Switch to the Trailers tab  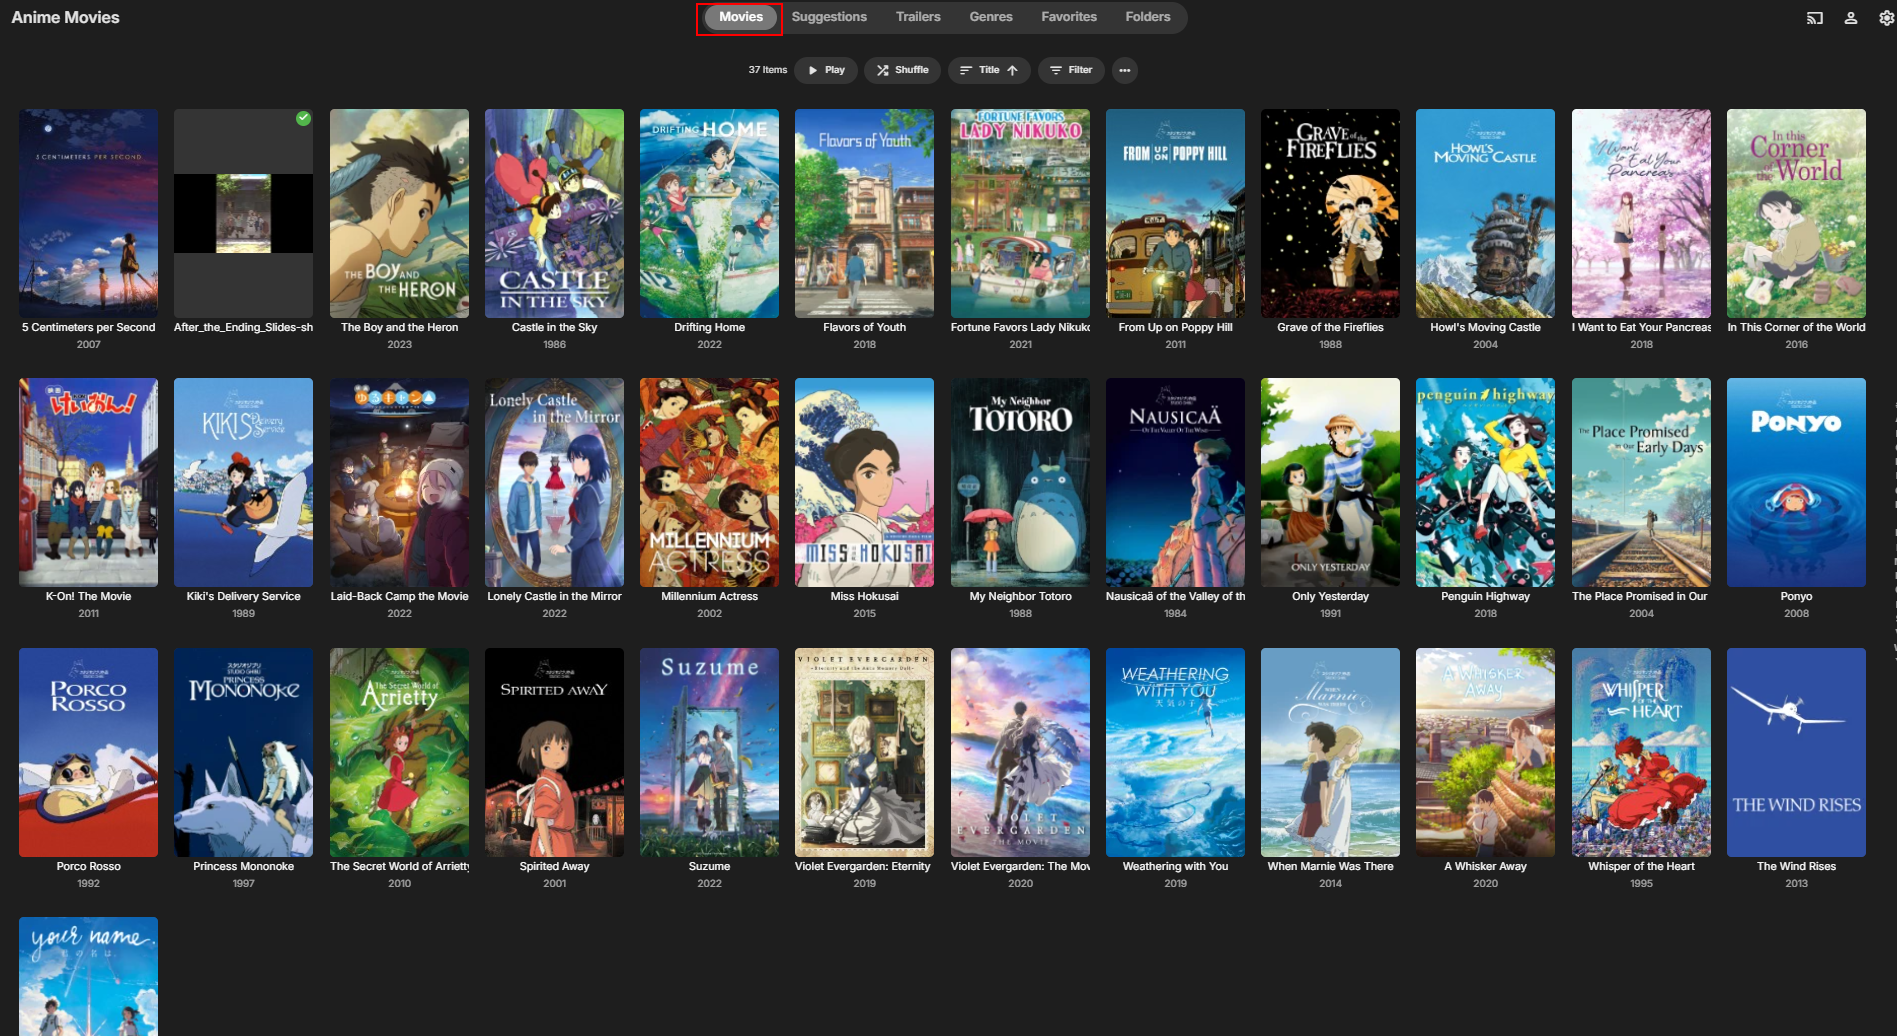(918, 17)
